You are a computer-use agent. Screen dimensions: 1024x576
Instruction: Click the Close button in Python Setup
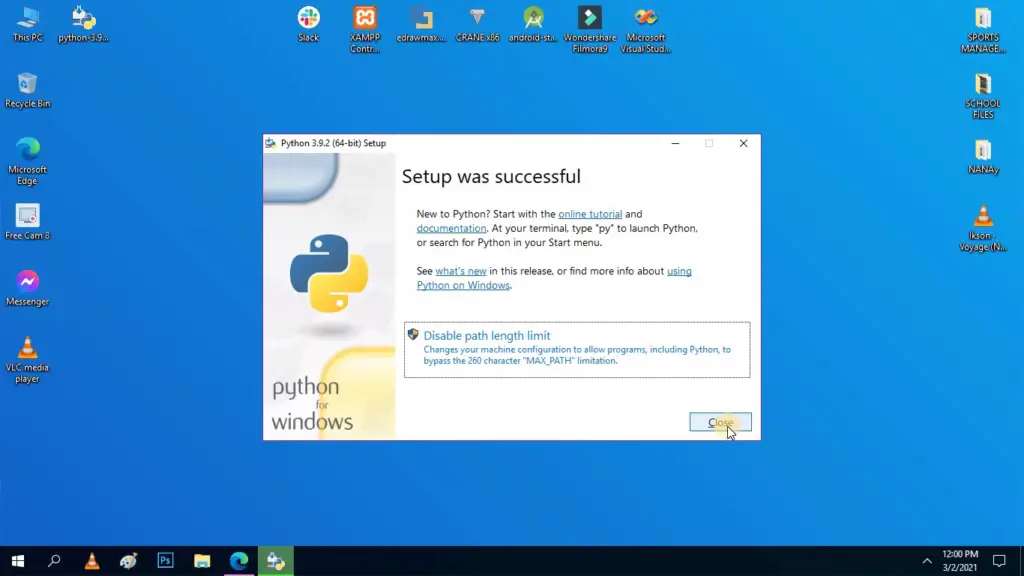click(720, 423)
